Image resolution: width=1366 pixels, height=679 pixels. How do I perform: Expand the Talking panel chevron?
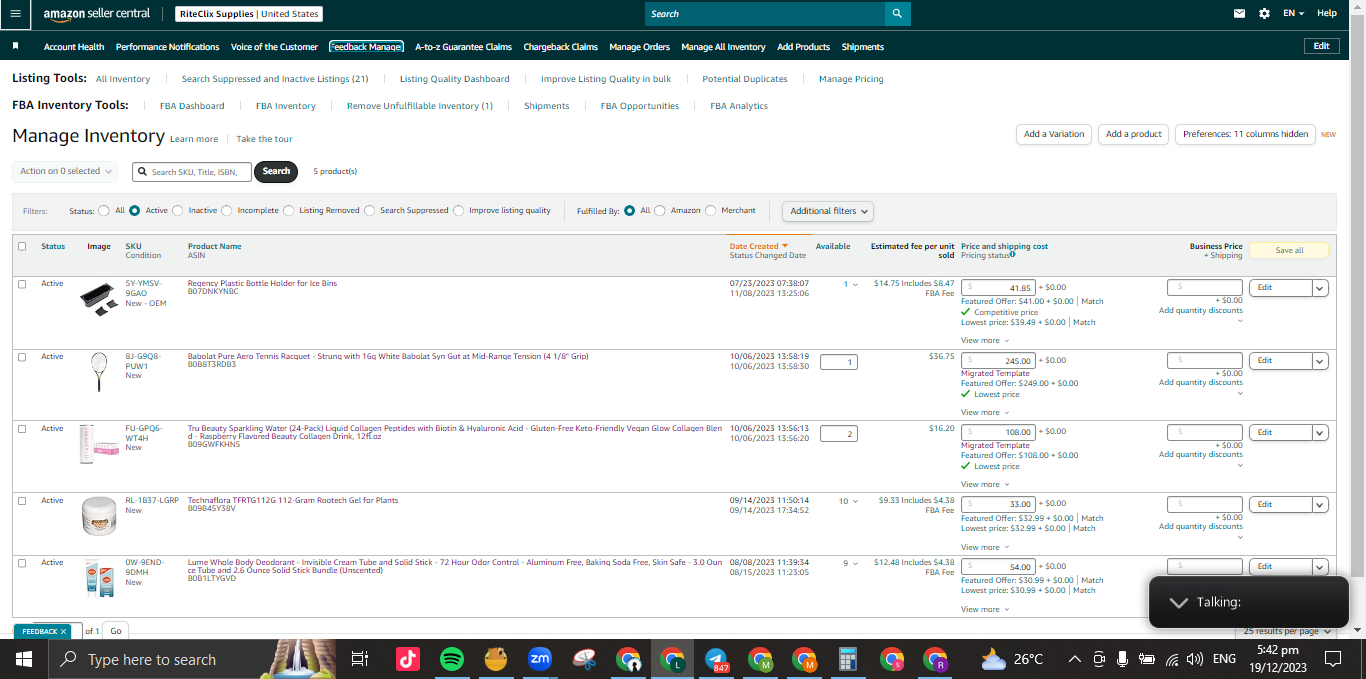[x=1179, y=602]
